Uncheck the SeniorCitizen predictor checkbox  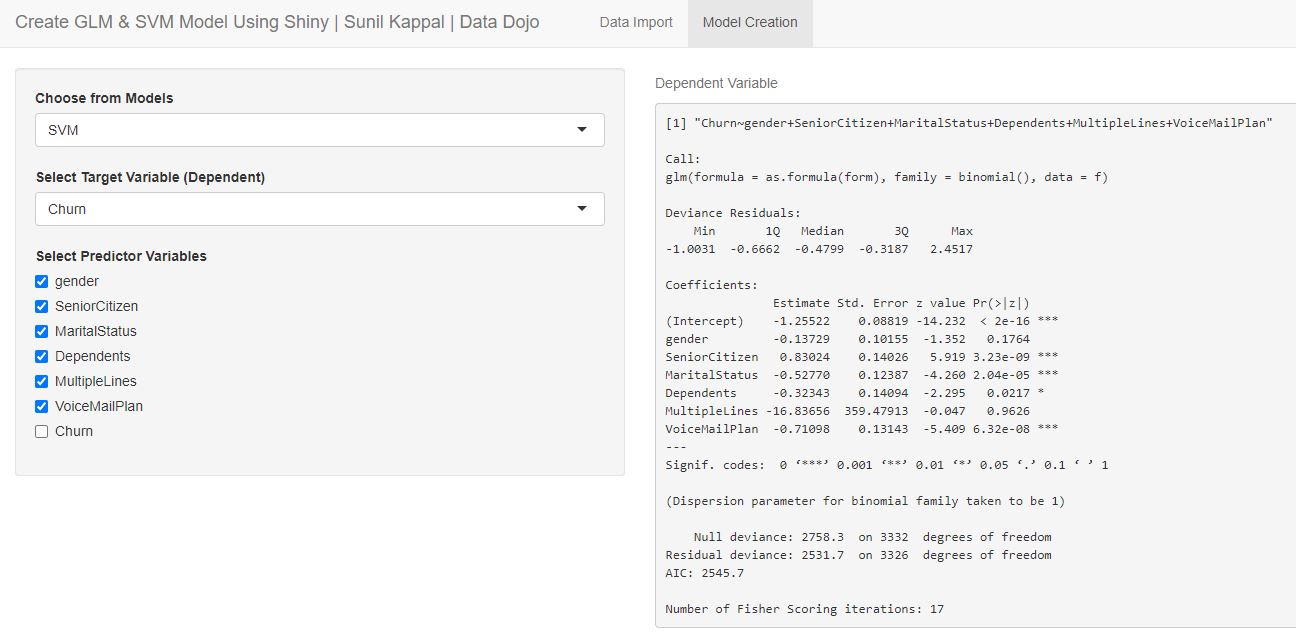(x=42, y=307)
